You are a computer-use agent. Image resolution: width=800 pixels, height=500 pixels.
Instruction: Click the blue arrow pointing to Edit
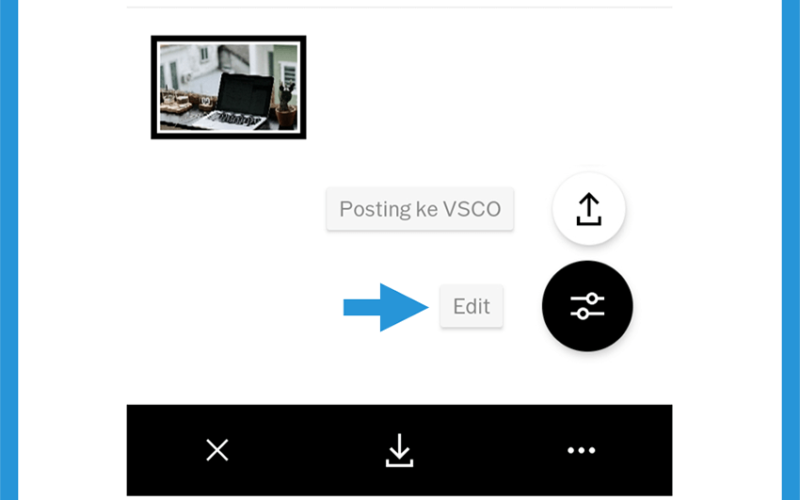[x=386, y=307]
